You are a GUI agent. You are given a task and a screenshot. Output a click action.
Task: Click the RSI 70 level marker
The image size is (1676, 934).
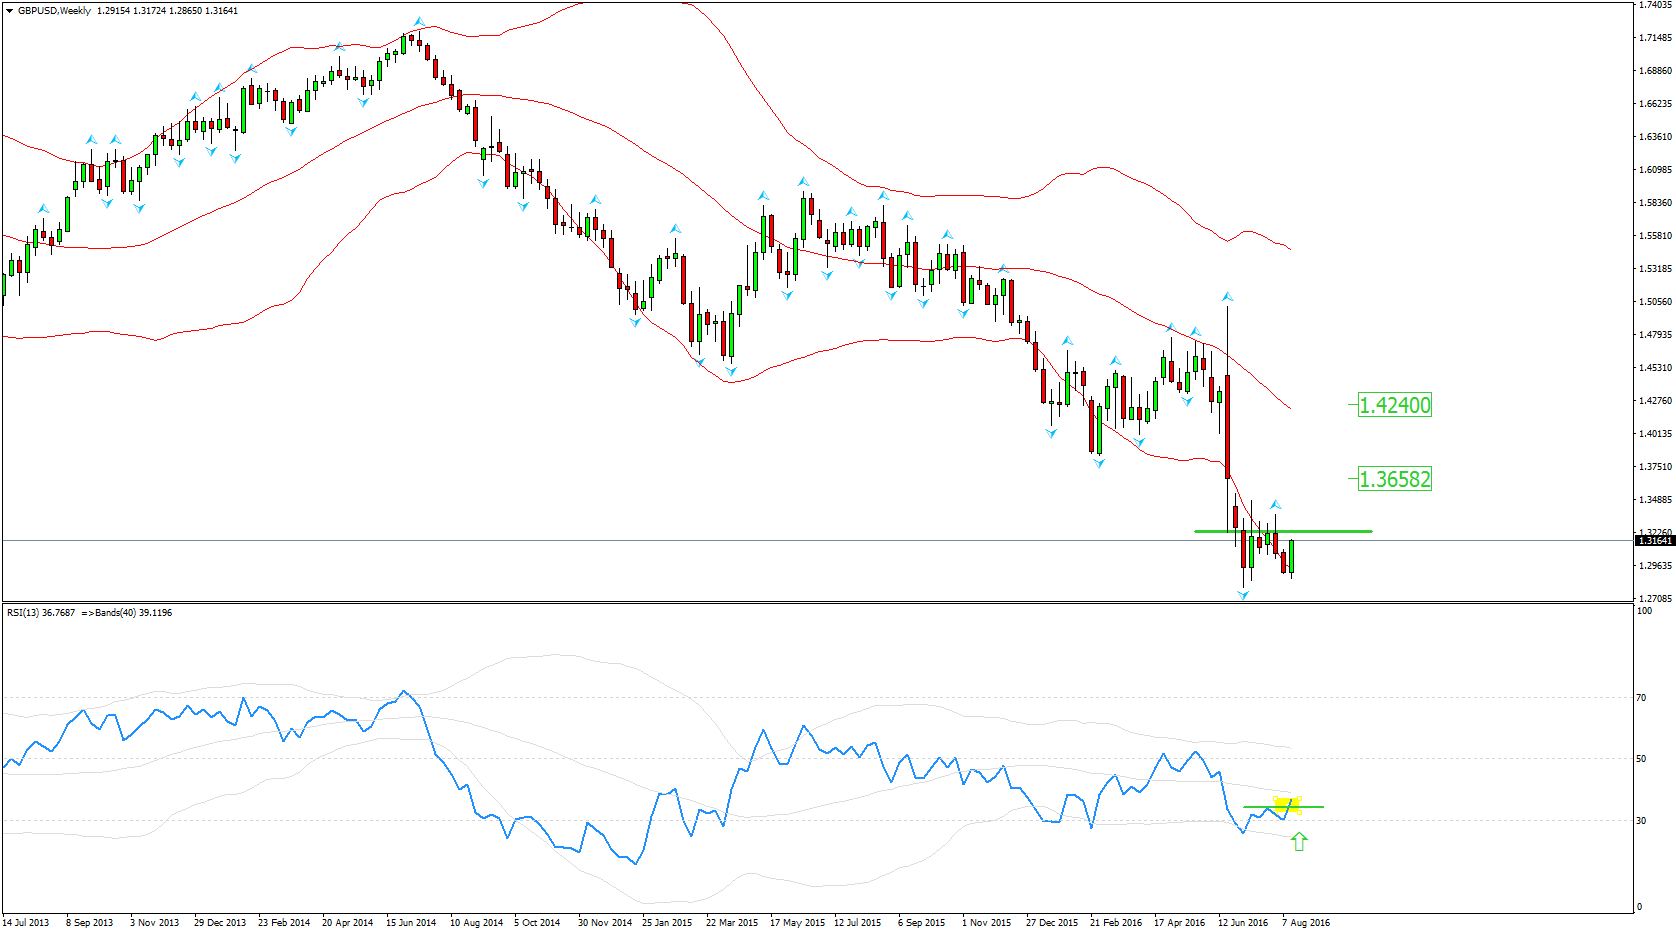click(1641, 698)
